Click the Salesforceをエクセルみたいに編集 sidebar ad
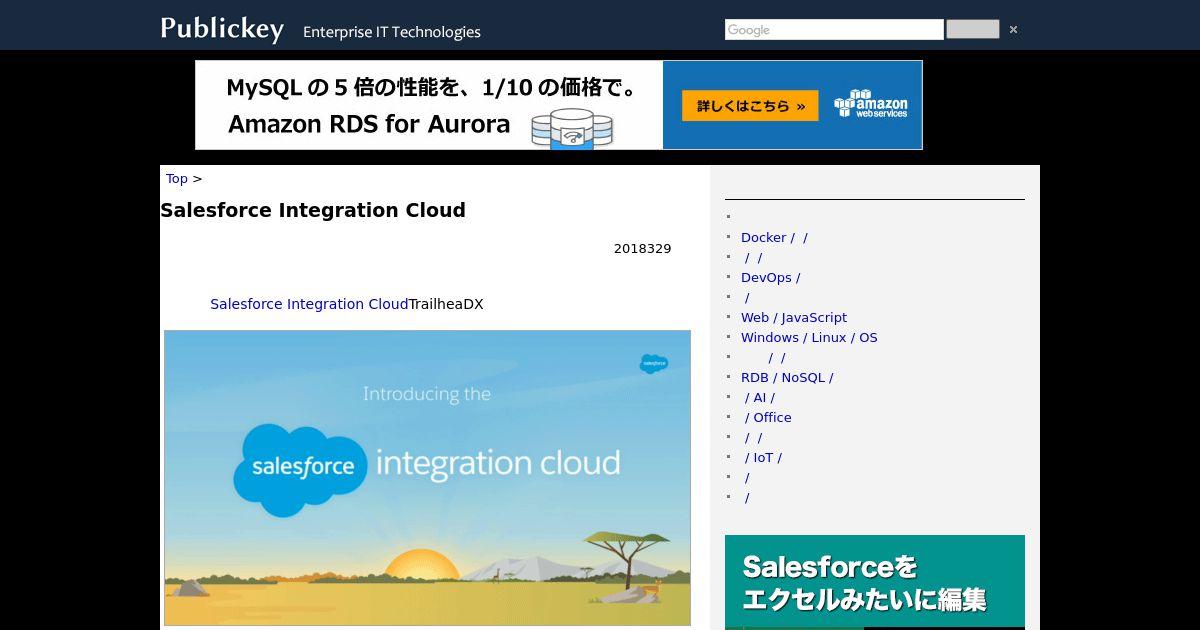The image size is (1200, 630). click(x=875, y=582)
